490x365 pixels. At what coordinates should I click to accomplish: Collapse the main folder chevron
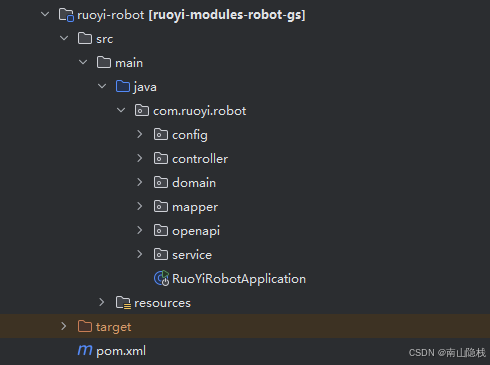coord(83,62)
